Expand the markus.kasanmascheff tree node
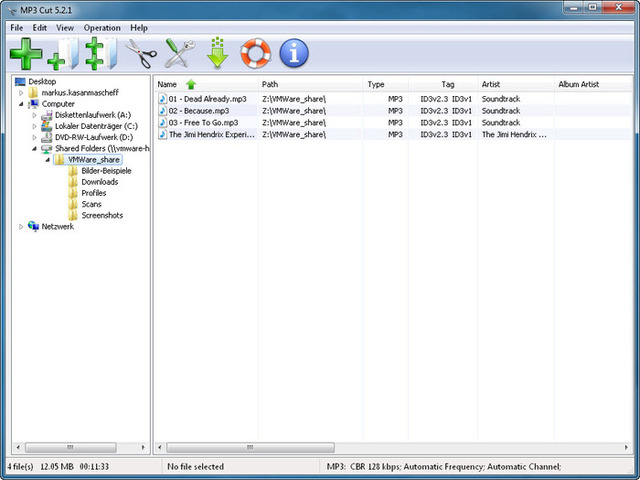The height and width of the screenshot is (480, 640). pos(21,93)
